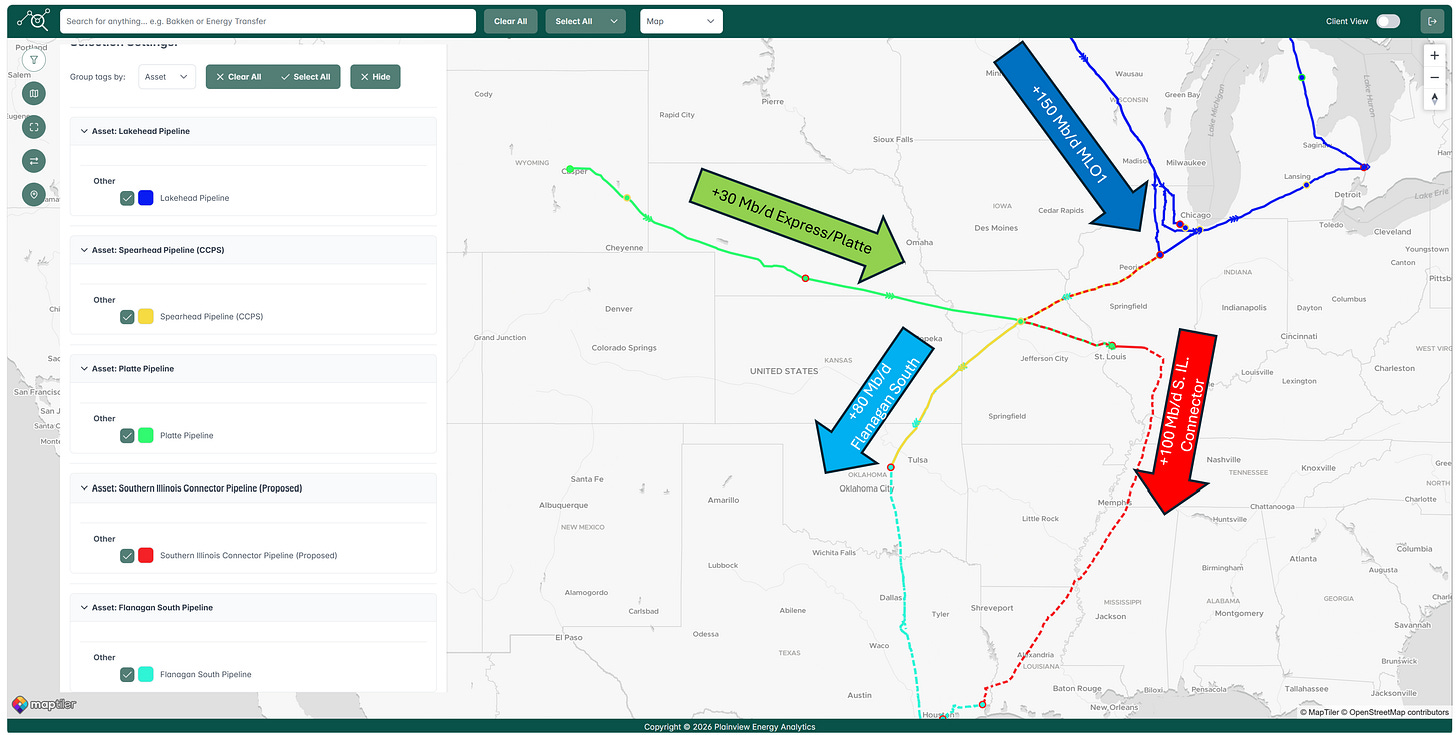
Task: Click the green marker at St. Louis
Action: point(1111,346)
